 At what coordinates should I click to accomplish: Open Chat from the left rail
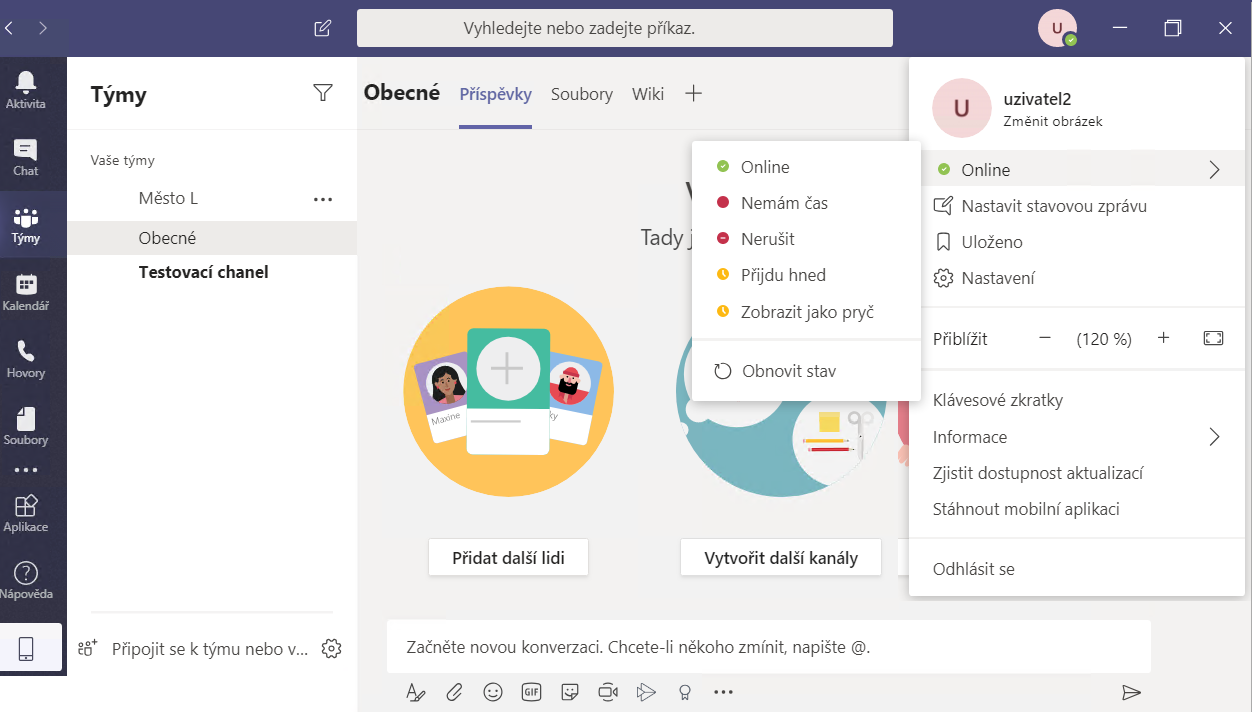pyautogui.click(x=26, y=157)
